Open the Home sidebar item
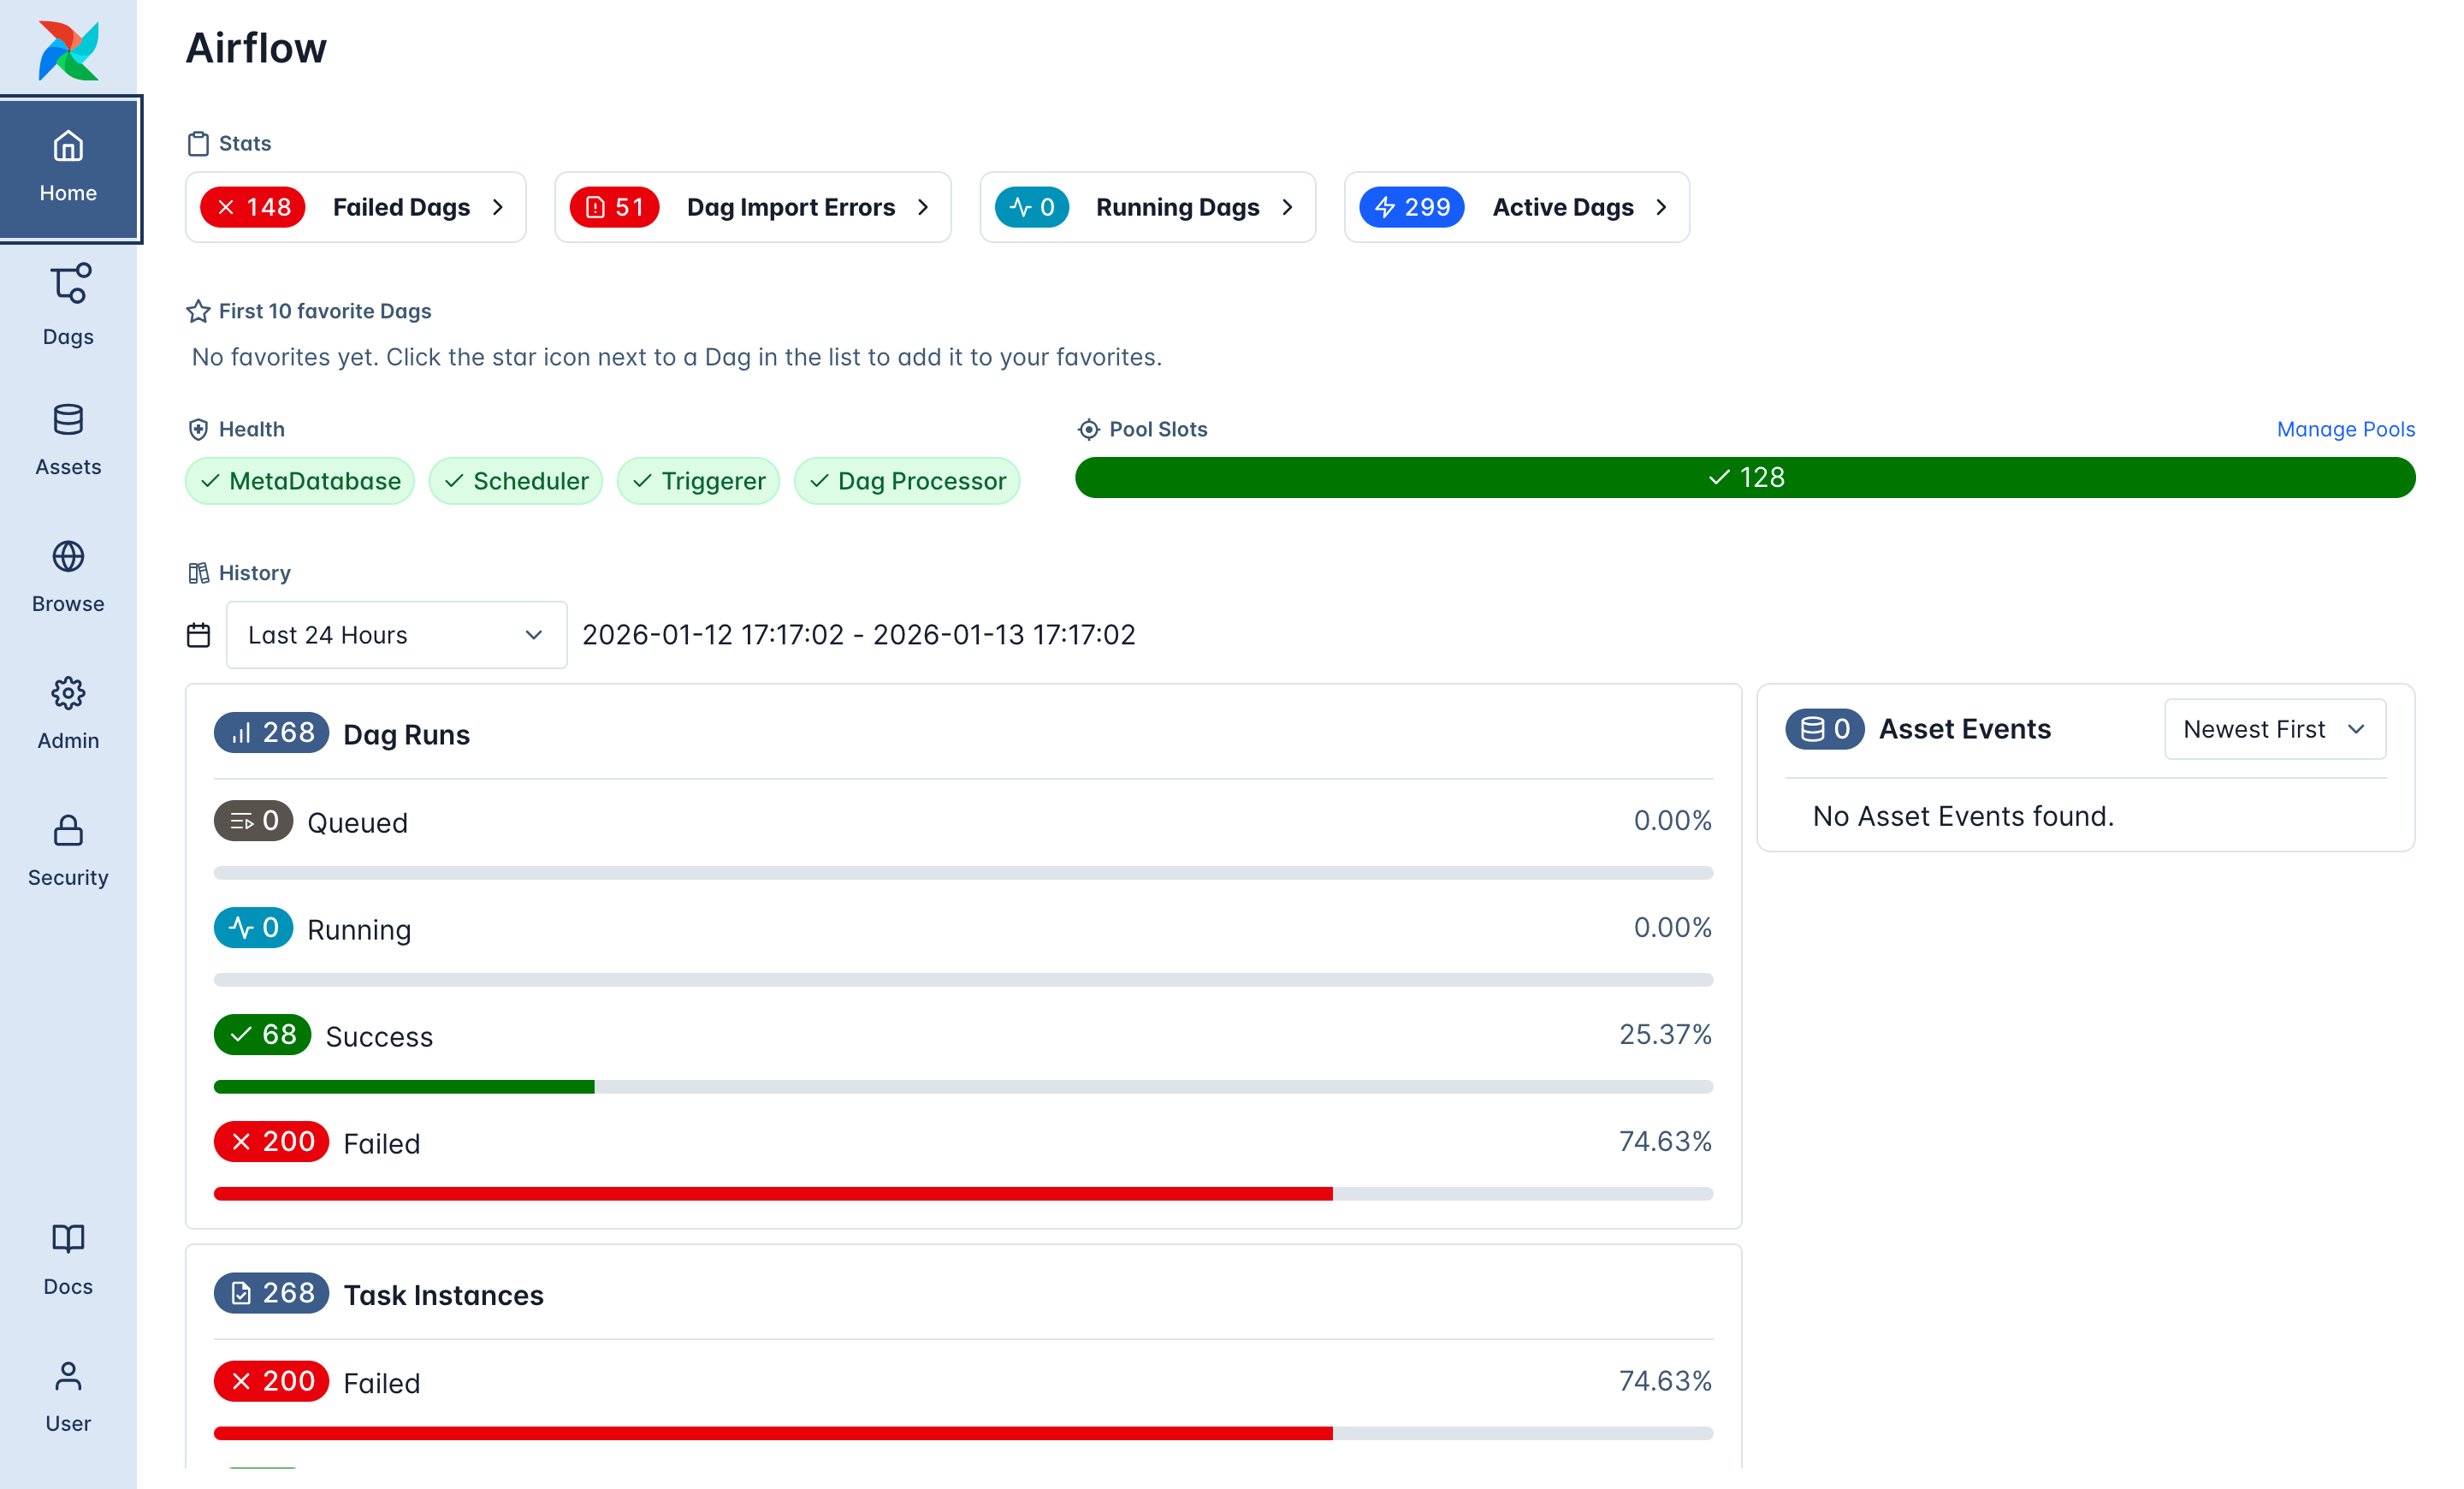The height and width of the screenshot is (1489, 2464). [69, 168]
